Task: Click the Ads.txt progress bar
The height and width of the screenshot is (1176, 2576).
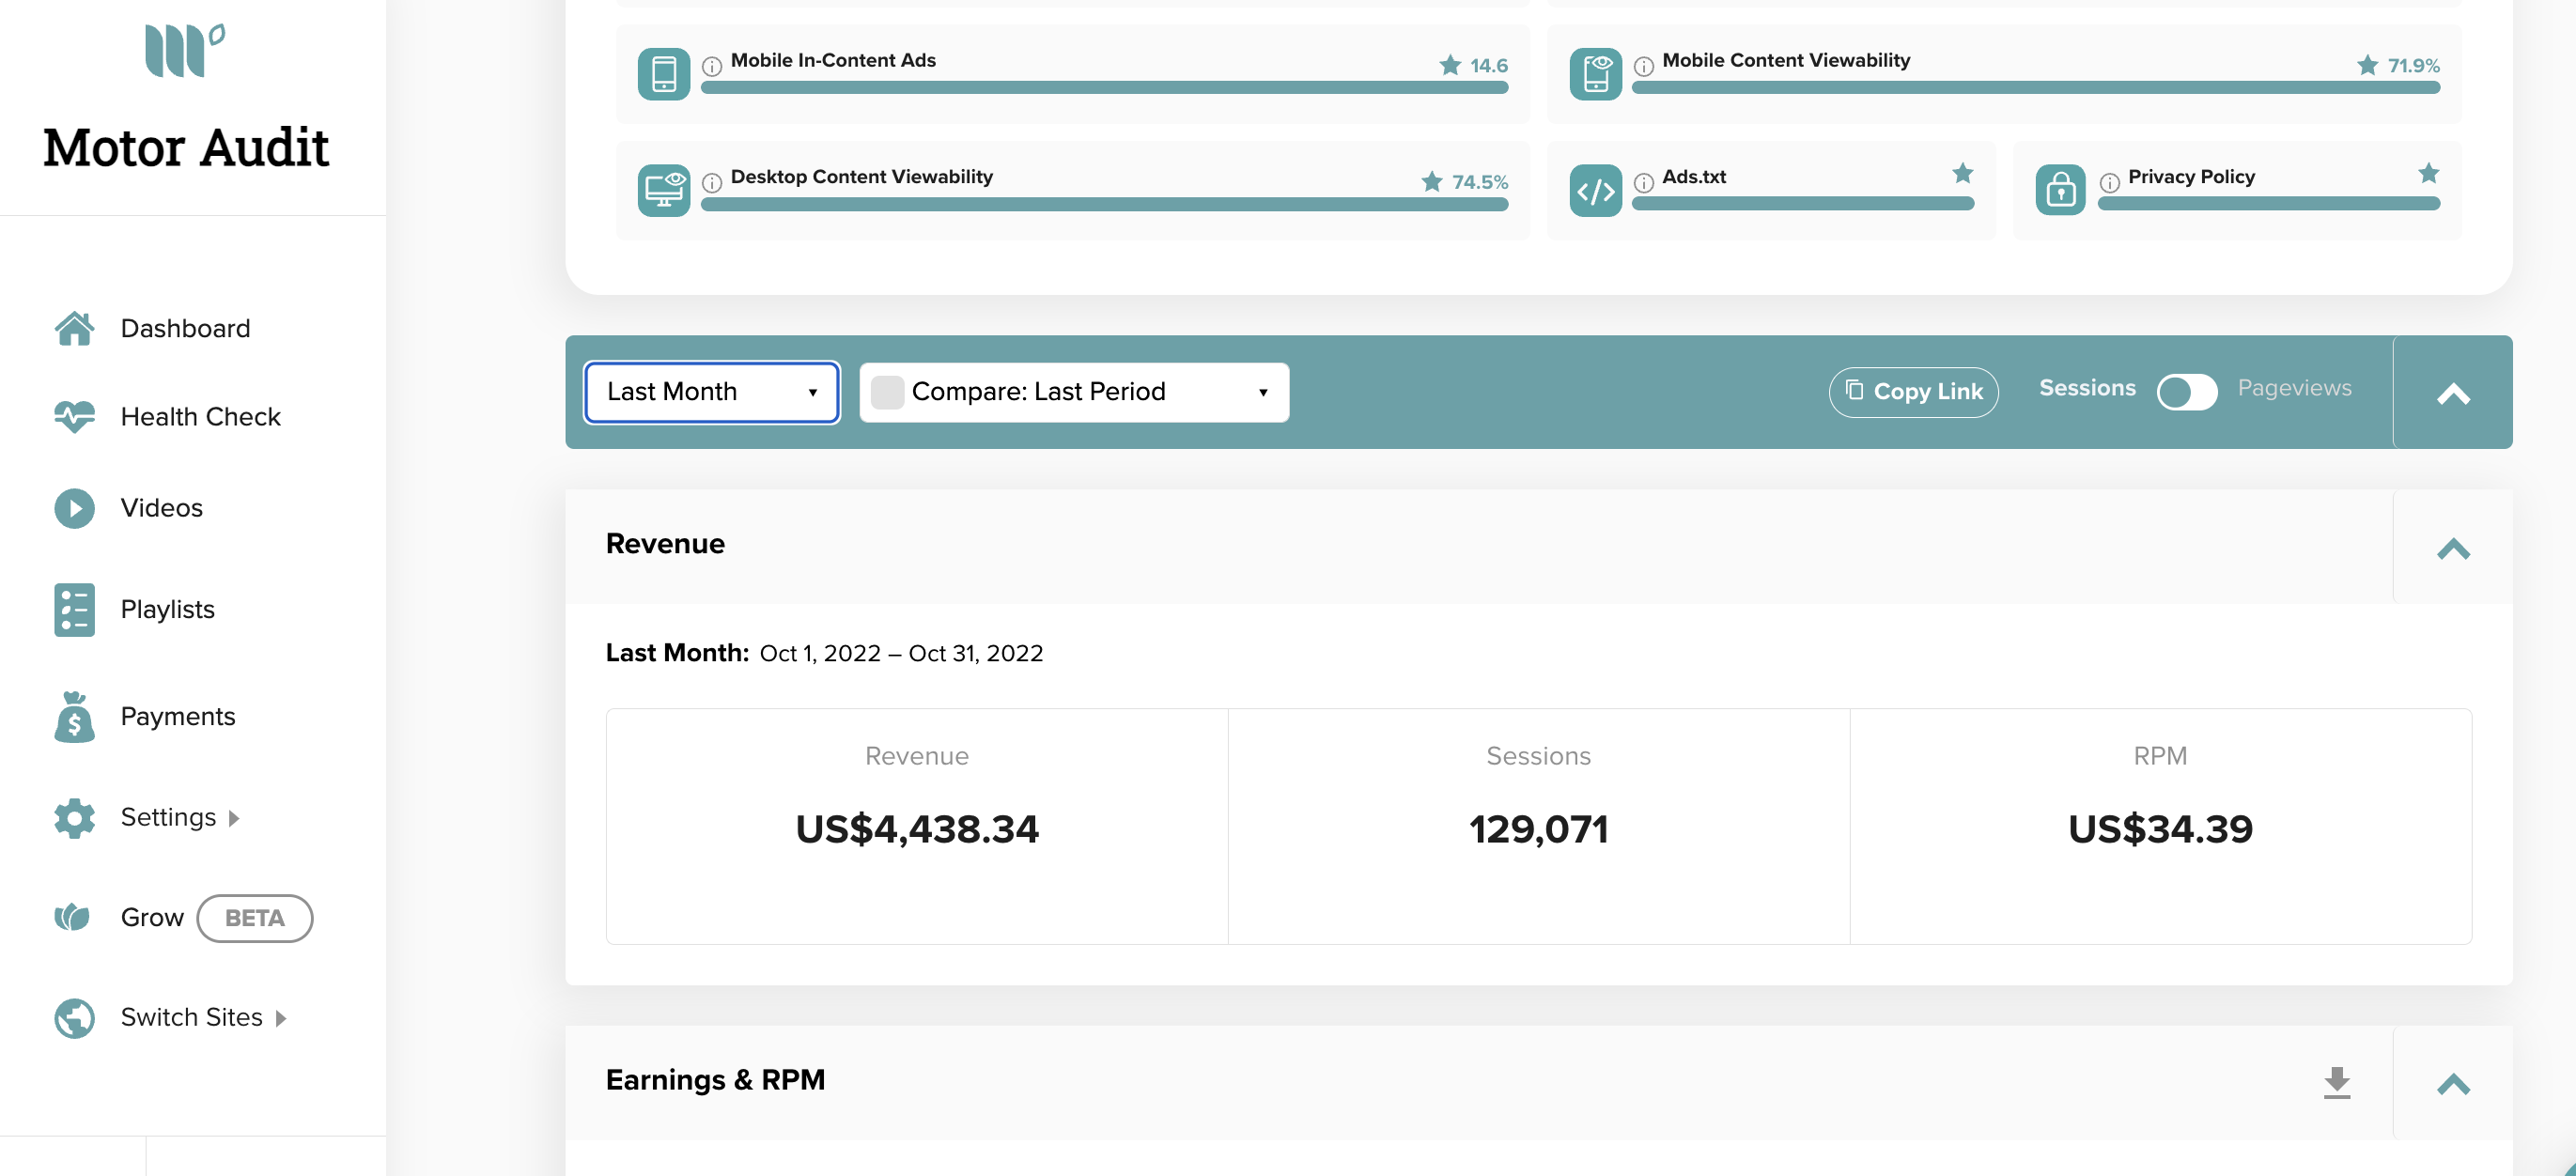Action: 1803,204
